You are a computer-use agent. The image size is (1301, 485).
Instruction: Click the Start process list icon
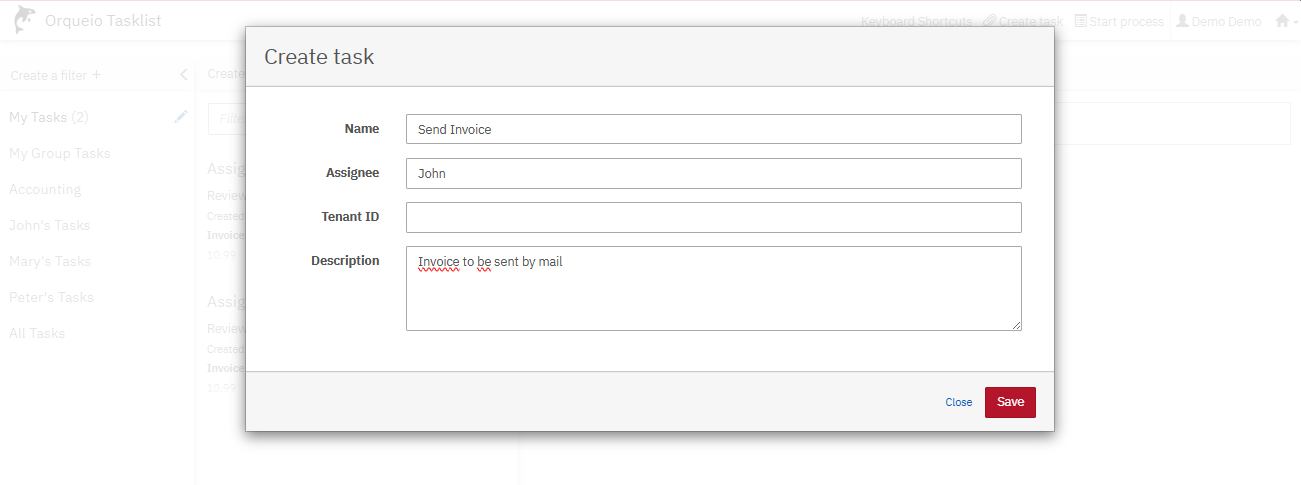point(1080,21)
